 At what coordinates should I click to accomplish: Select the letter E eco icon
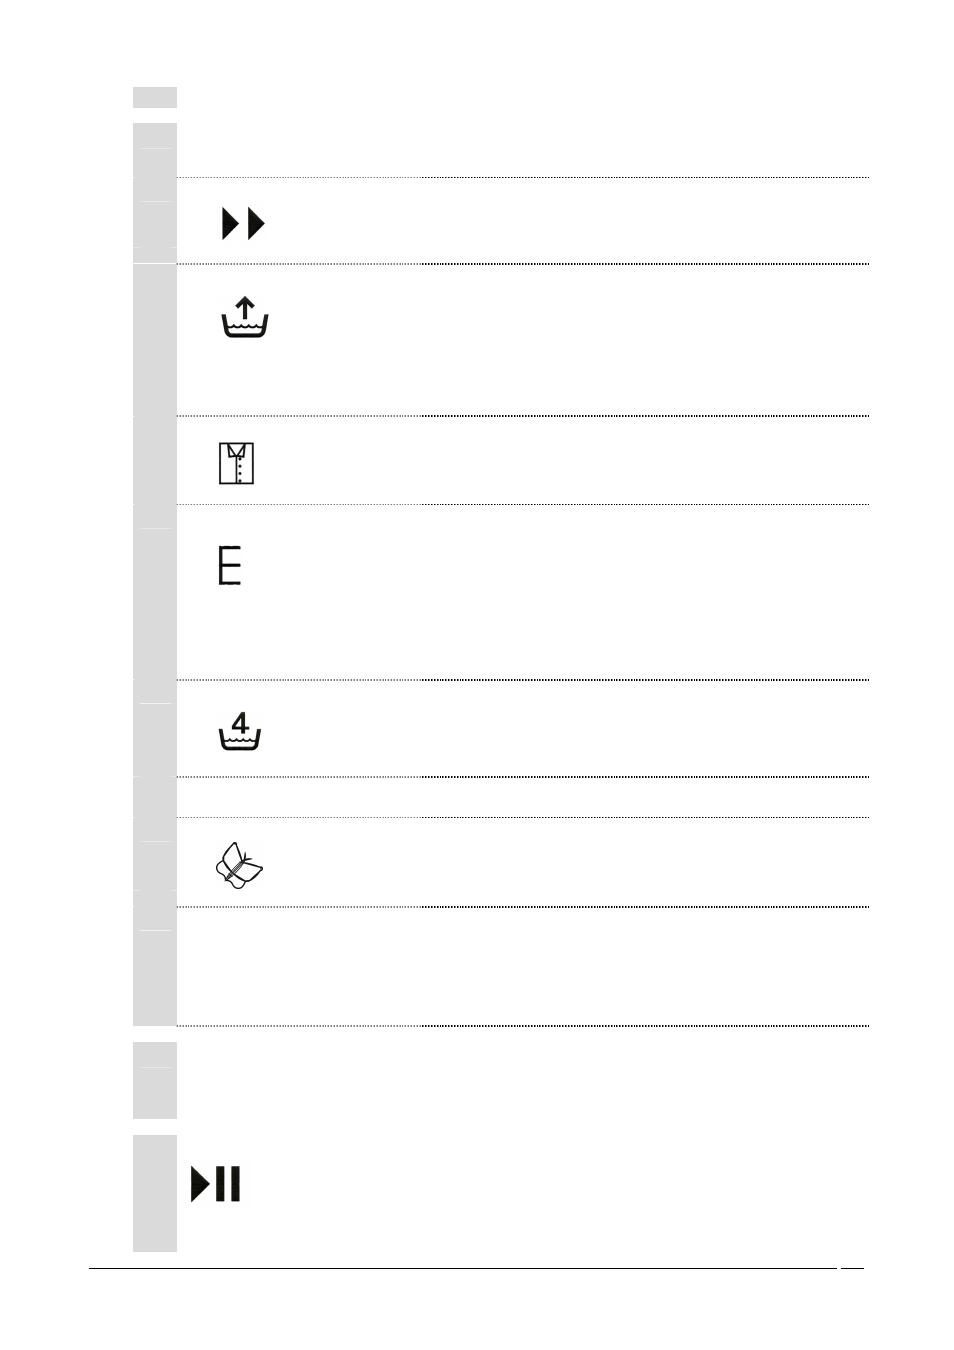[x=230, y=565]
